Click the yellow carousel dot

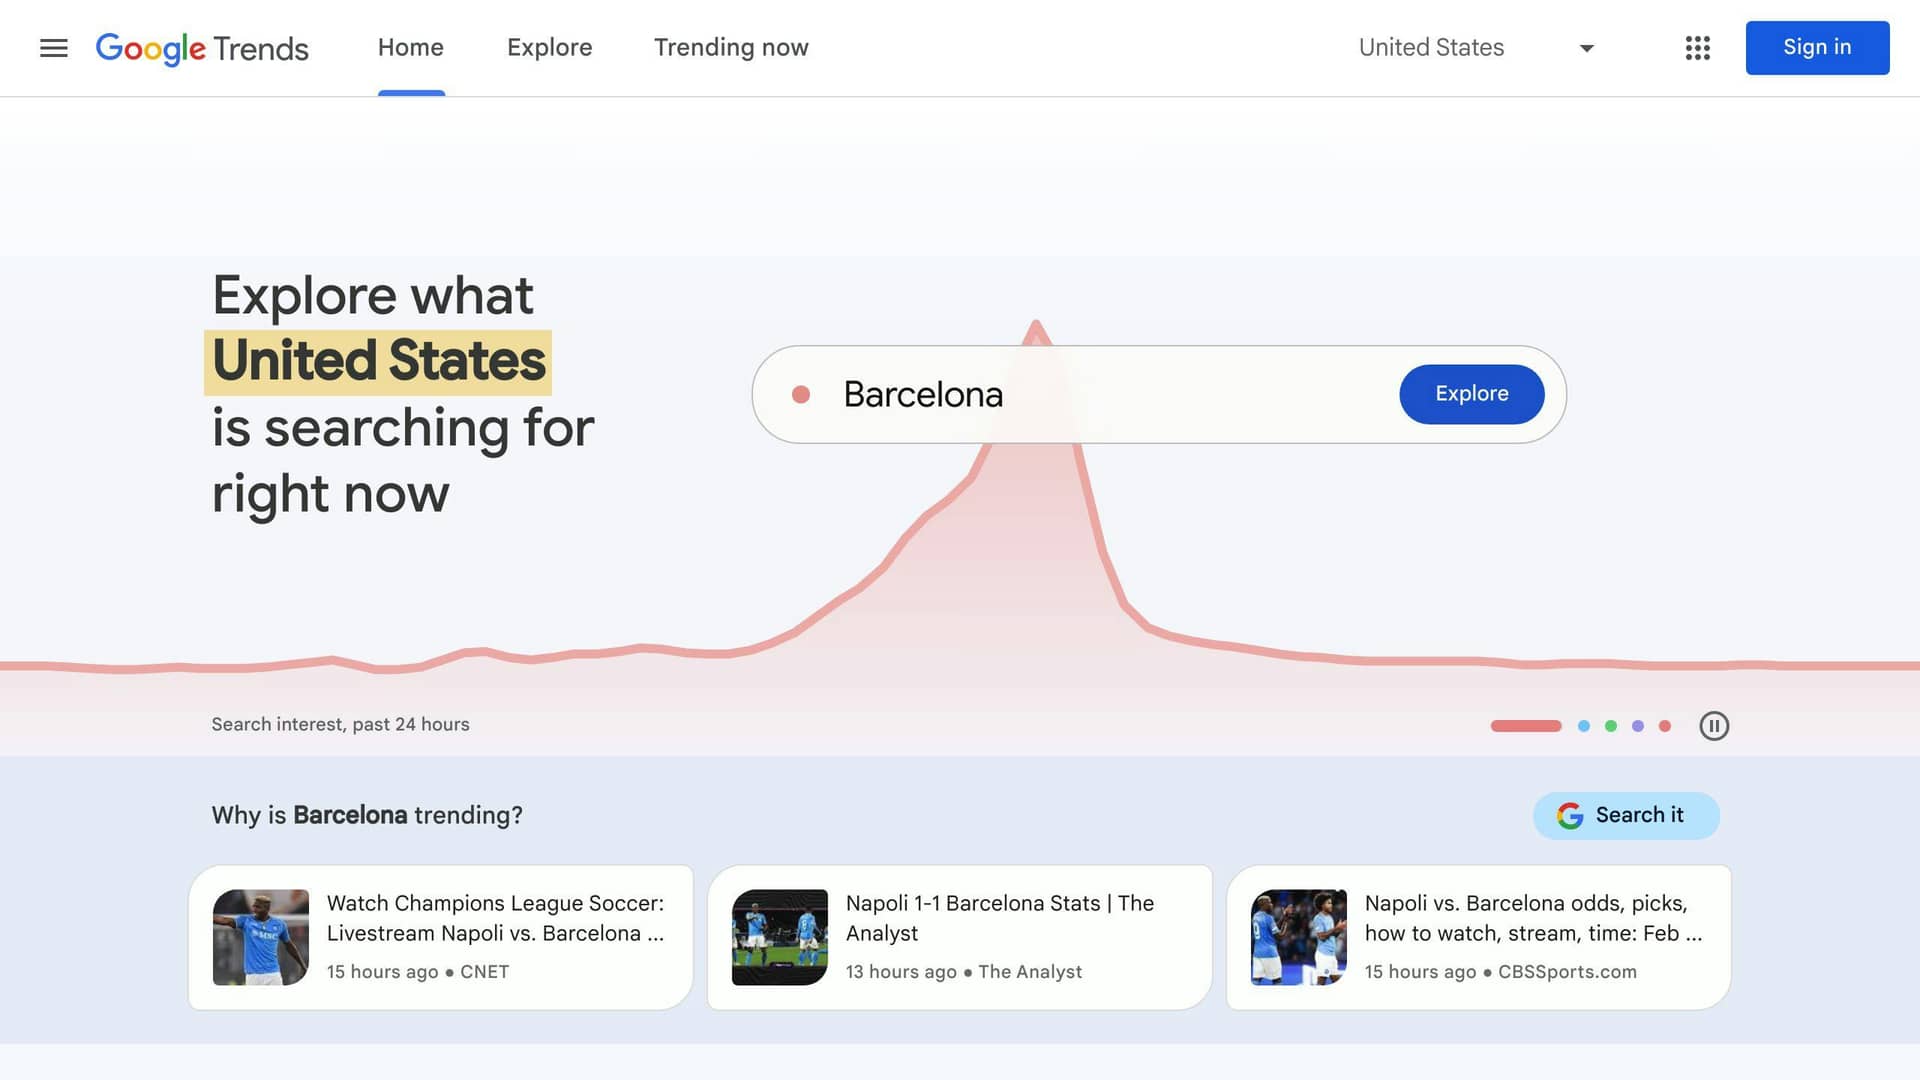click(1665, 726)
